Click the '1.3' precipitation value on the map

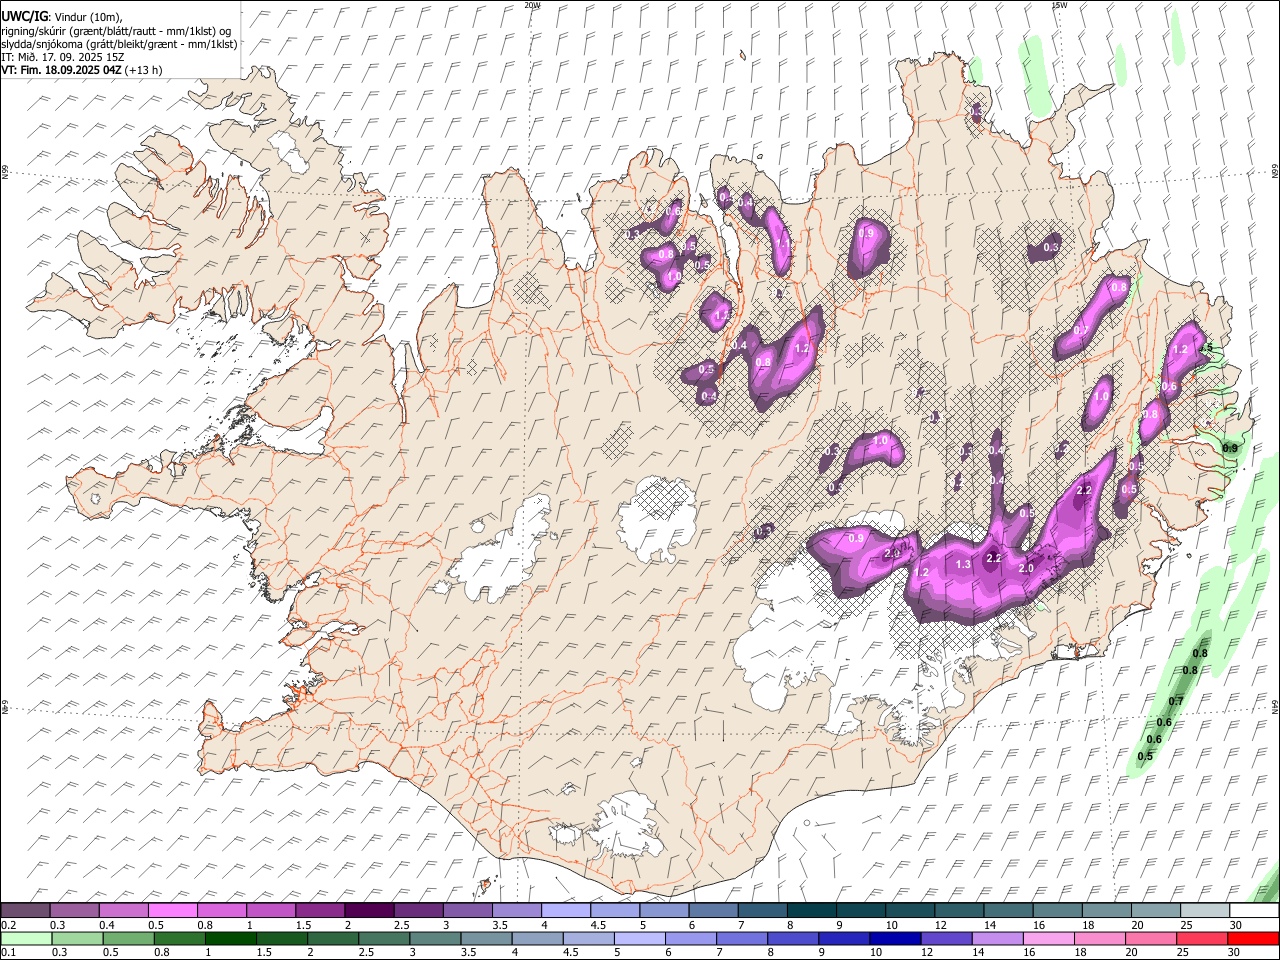(963, 565)
